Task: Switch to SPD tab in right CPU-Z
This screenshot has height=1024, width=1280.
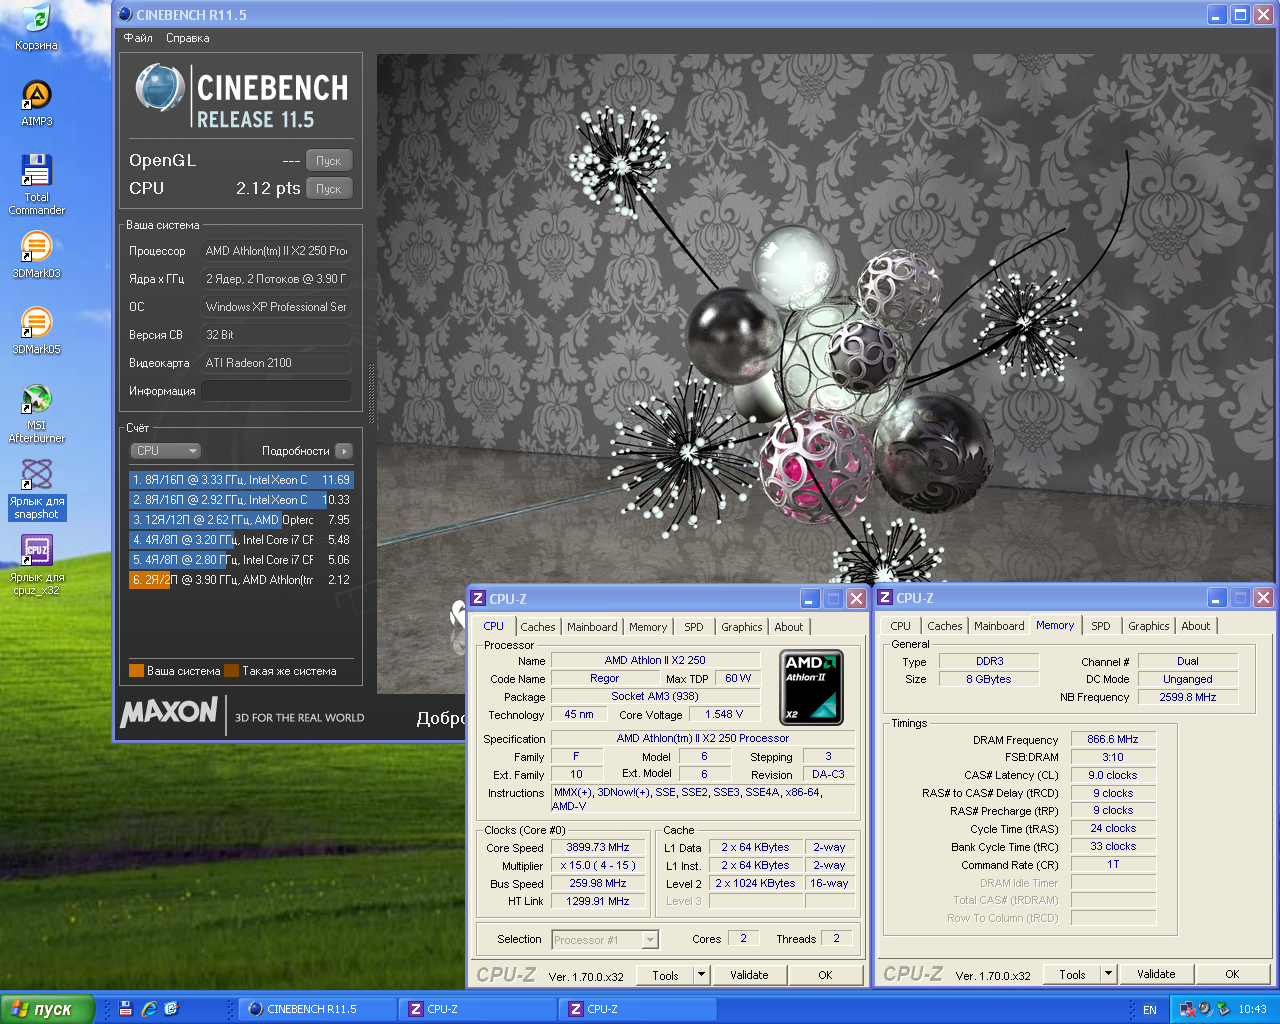Action: 1101,626
